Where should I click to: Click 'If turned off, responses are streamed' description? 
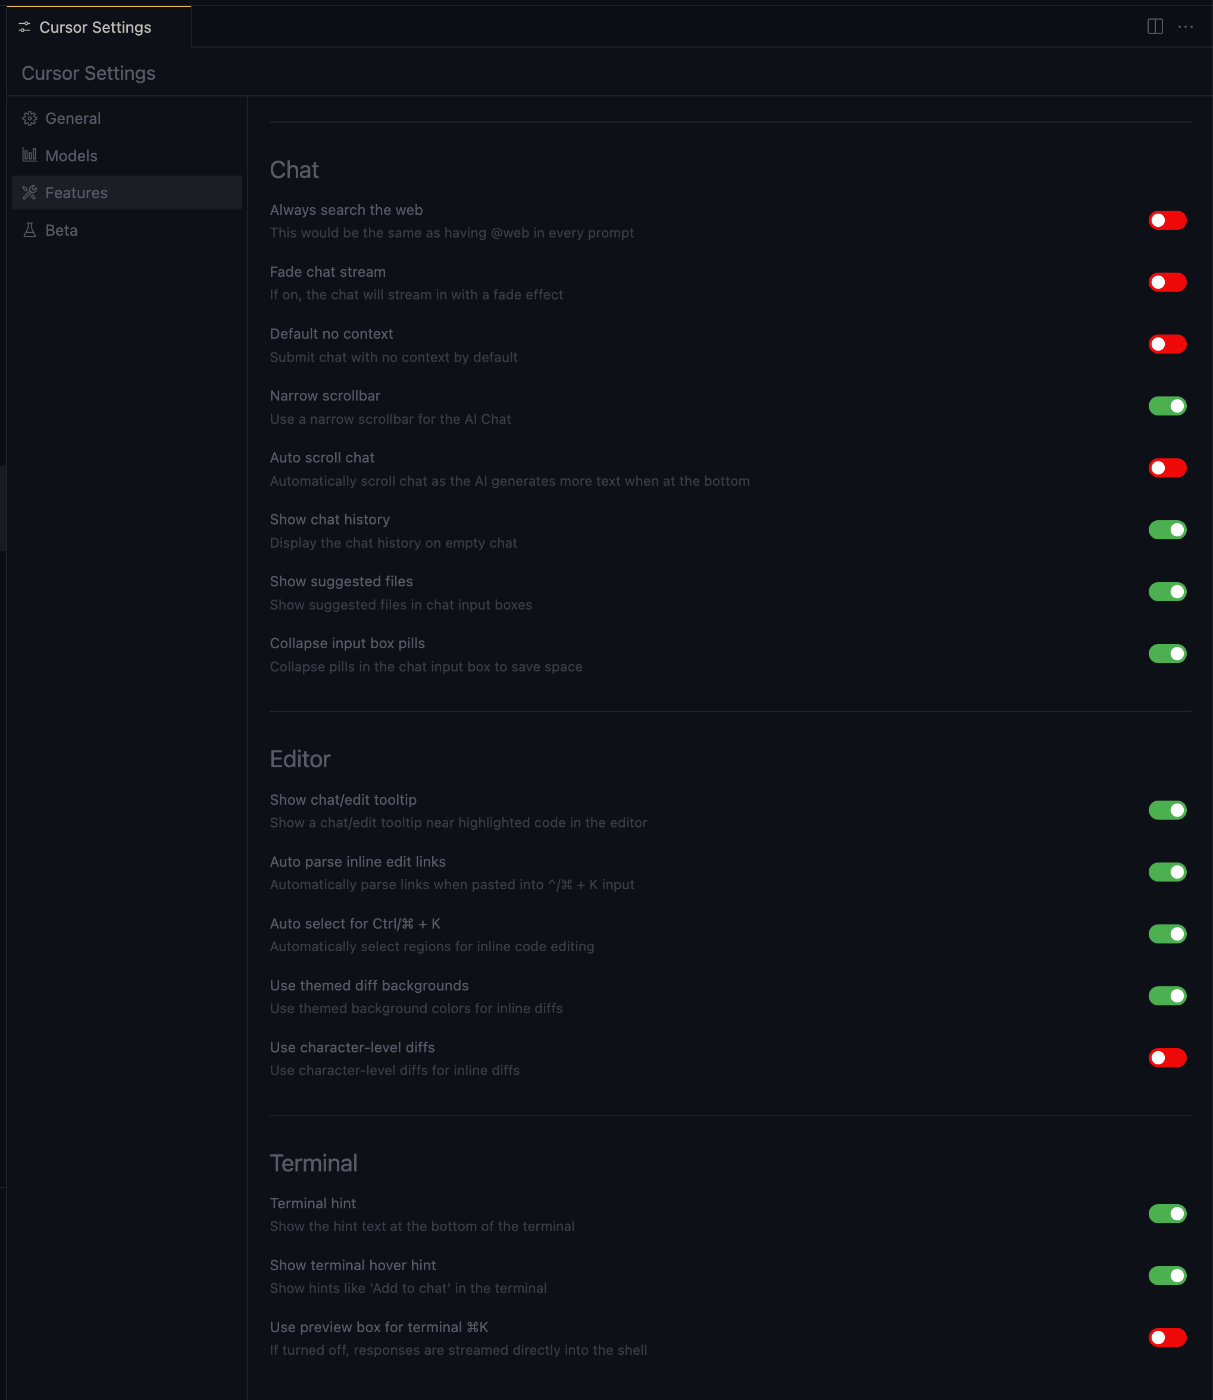458,1351
